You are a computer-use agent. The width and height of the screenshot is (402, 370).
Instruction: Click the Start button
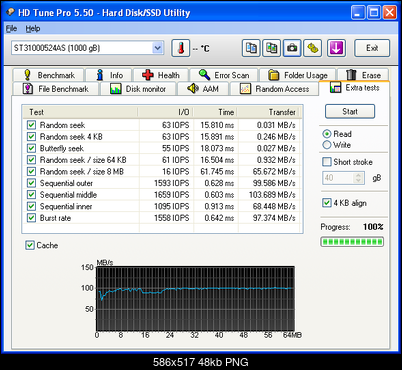point(350,111)
